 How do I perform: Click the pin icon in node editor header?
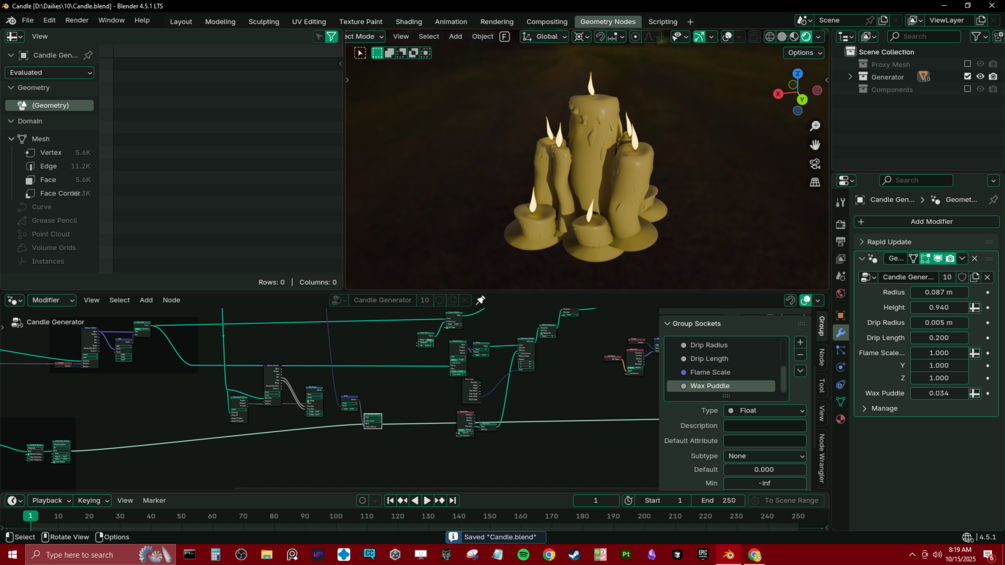(x=481, y=300)
